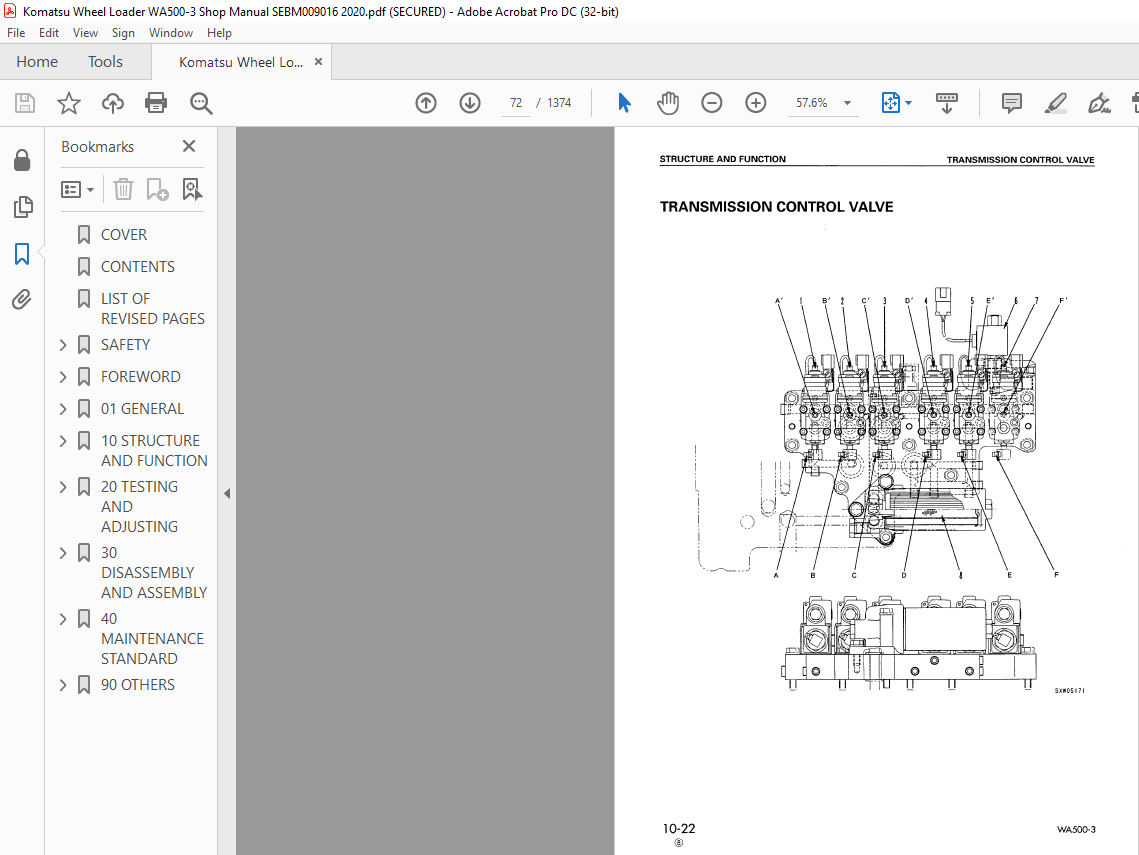The height and width of the screenshot is (855, 1139).
Task: Open 40 MAINTENANCE STANDARD bookmark label
Action: 152,639
